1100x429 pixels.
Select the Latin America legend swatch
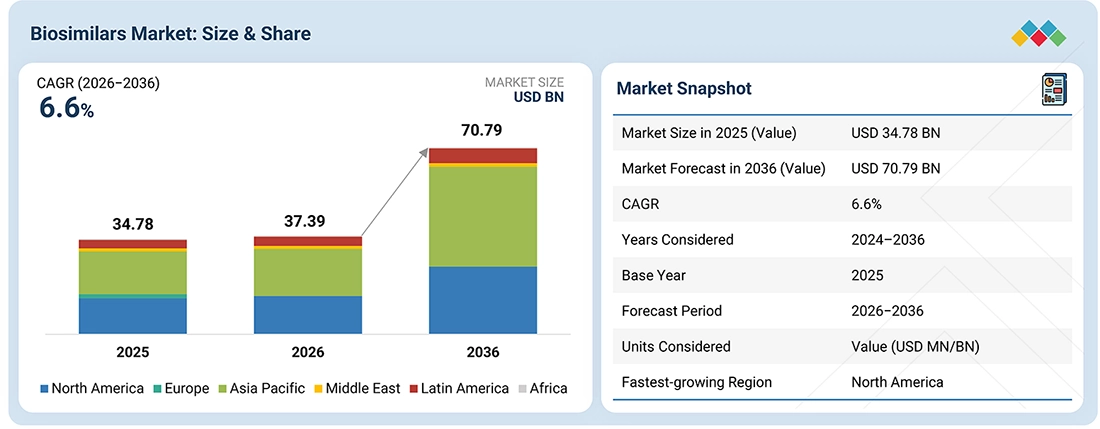pyautogui.click(x=414, y=388)
